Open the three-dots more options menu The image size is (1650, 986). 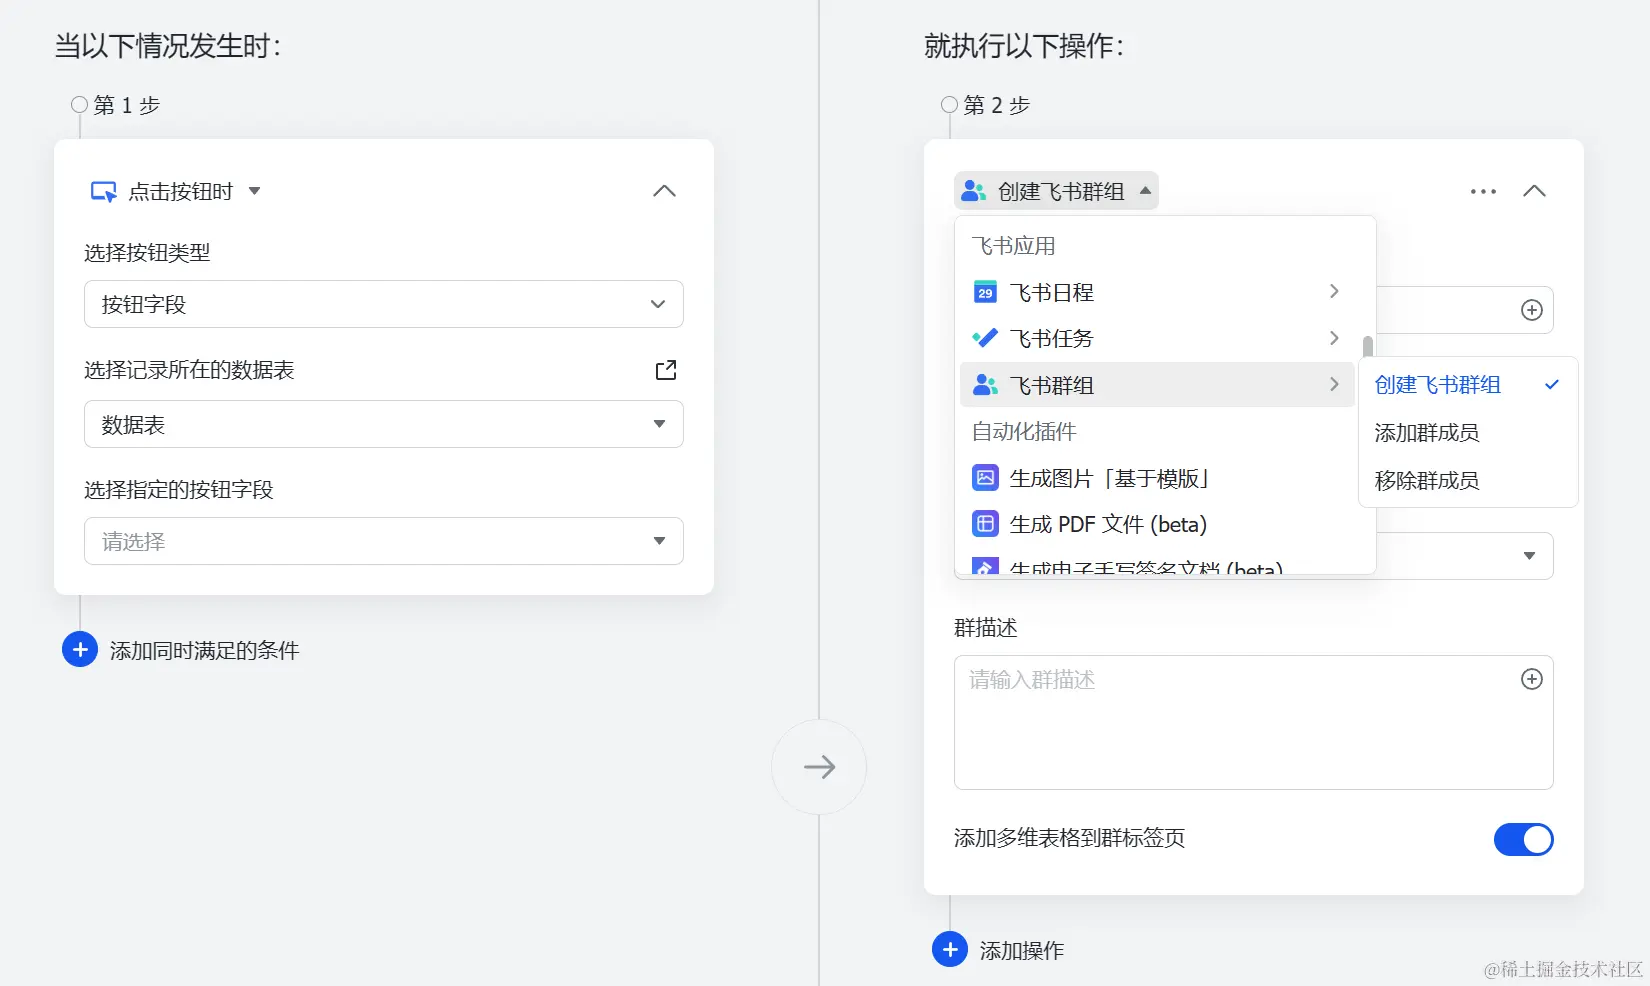point(1484,191)
